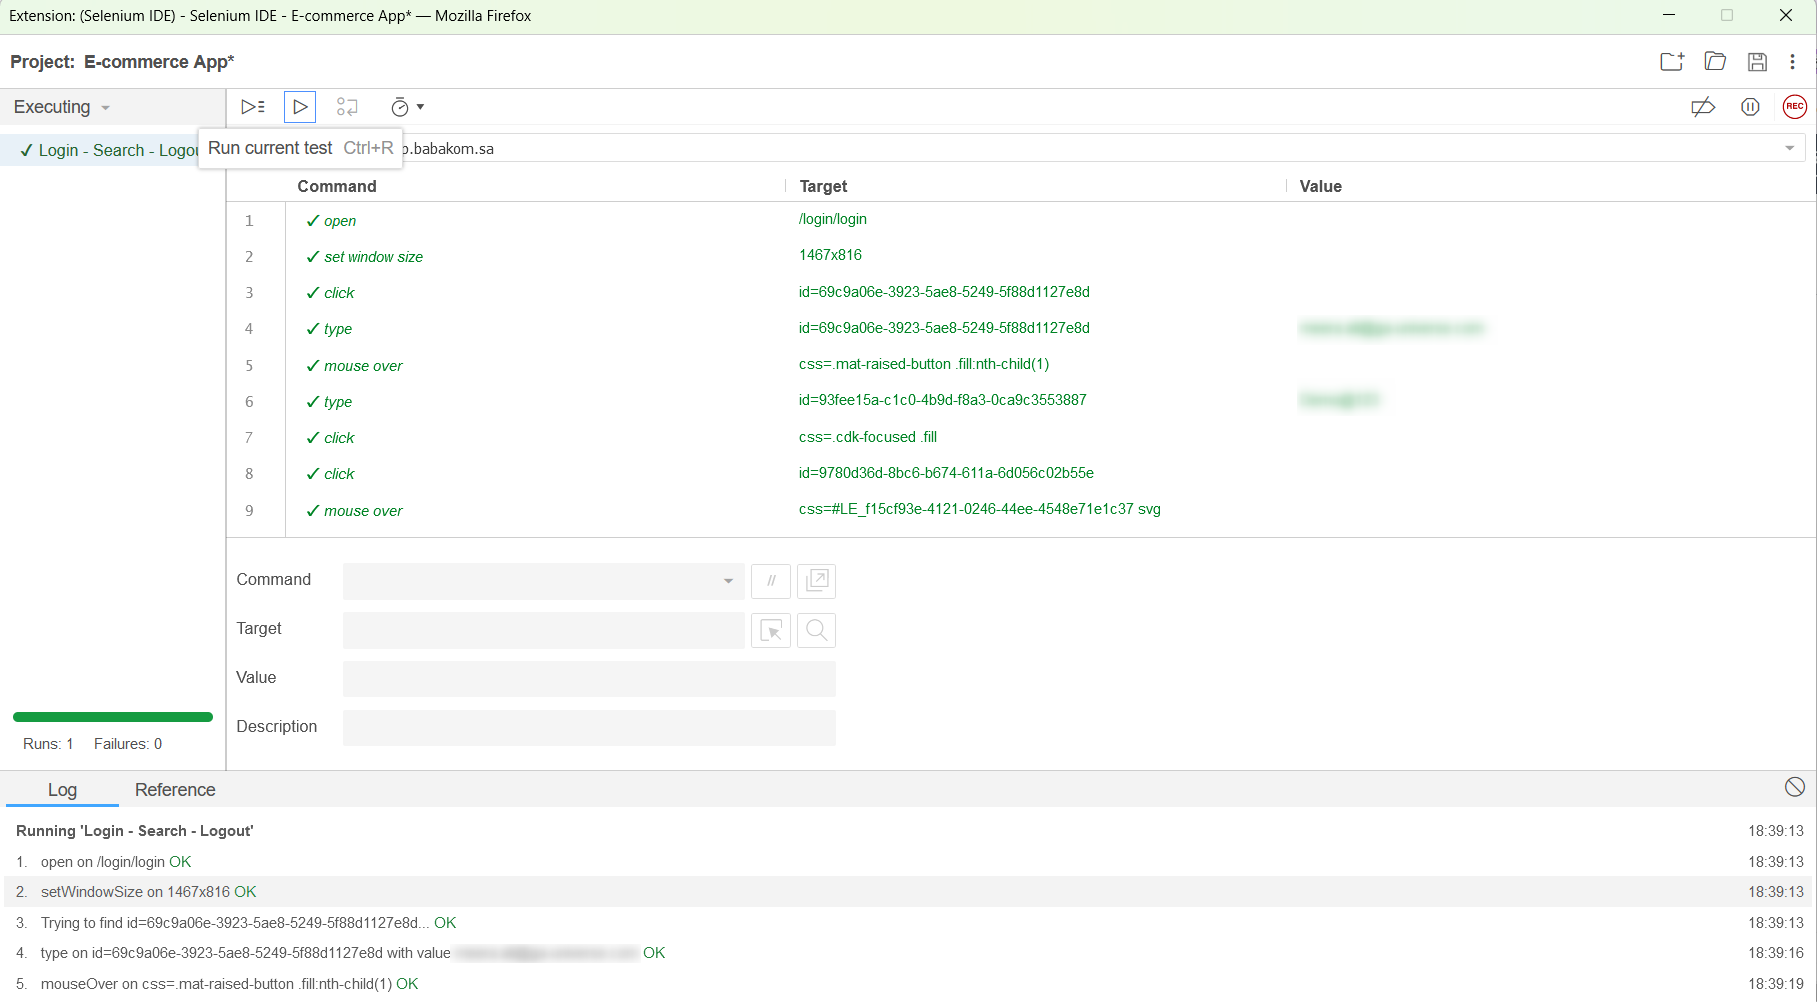Click the Target input field

coord(543,630)
